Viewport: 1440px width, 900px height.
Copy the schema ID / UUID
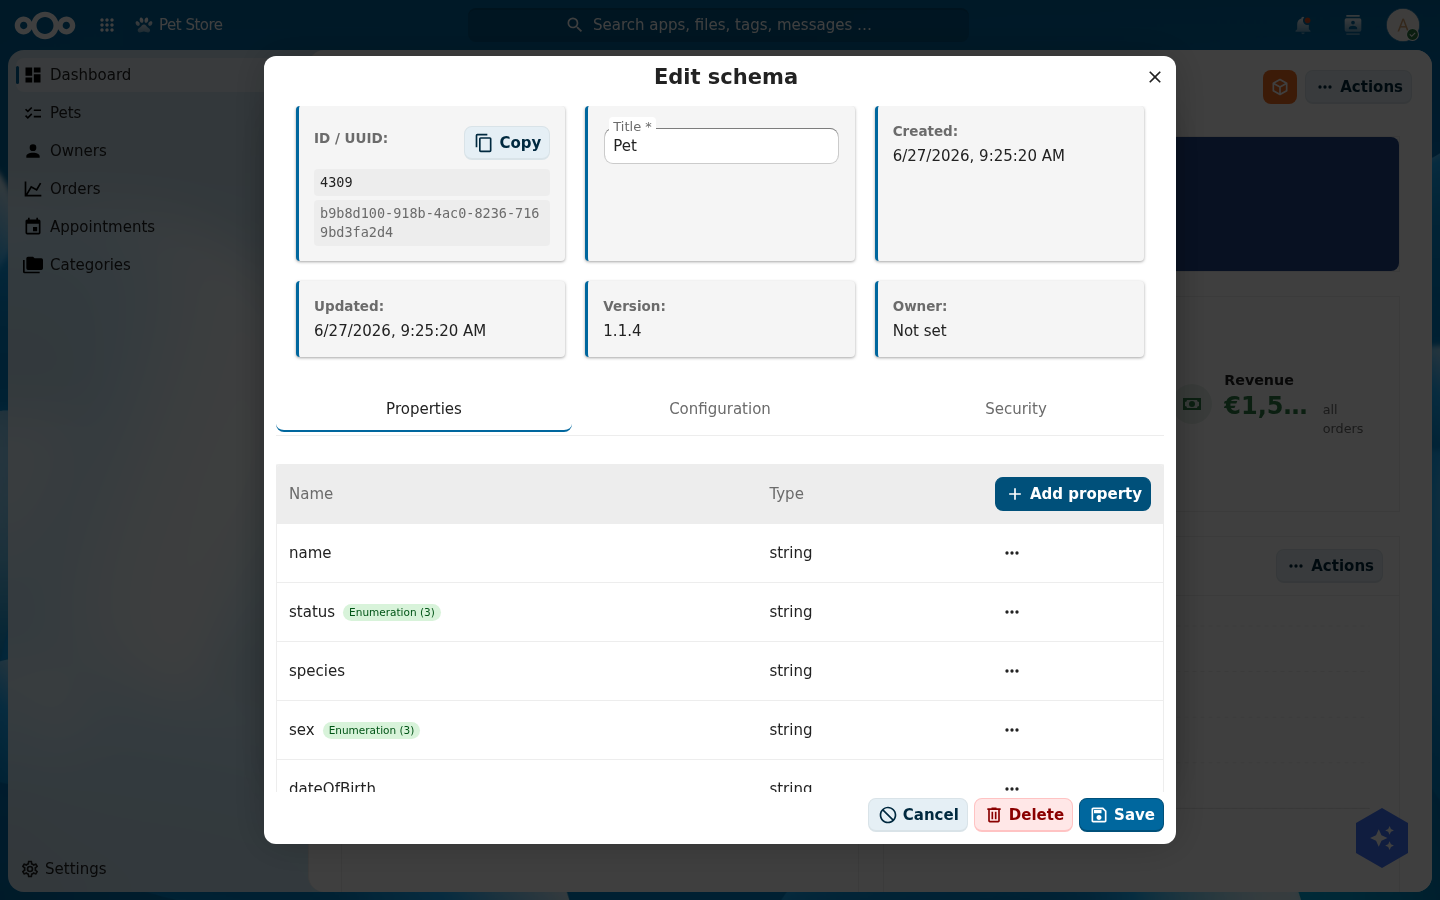[507, 143]
